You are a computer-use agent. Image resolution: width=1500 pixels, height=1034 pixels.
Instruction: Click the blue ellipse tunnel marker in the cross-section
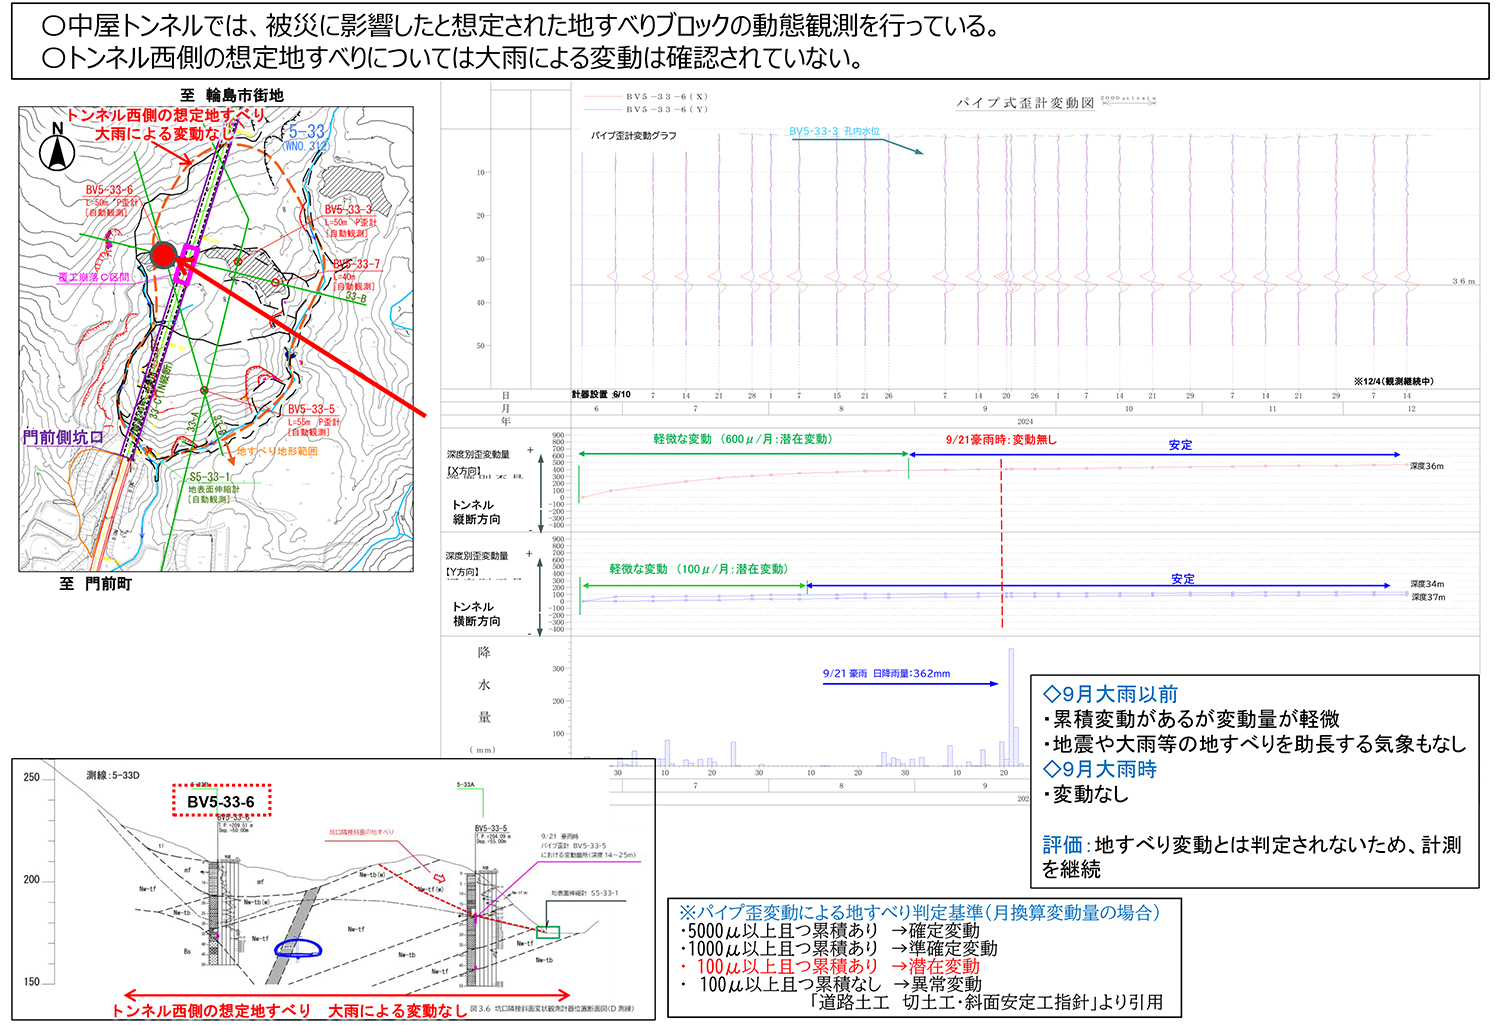[x=298, y=948]
